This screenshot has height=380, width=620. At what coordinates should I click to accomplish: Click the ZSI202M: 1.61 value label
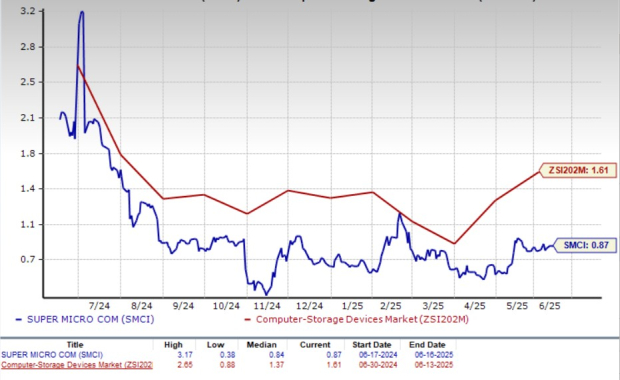tap(578, 170)
